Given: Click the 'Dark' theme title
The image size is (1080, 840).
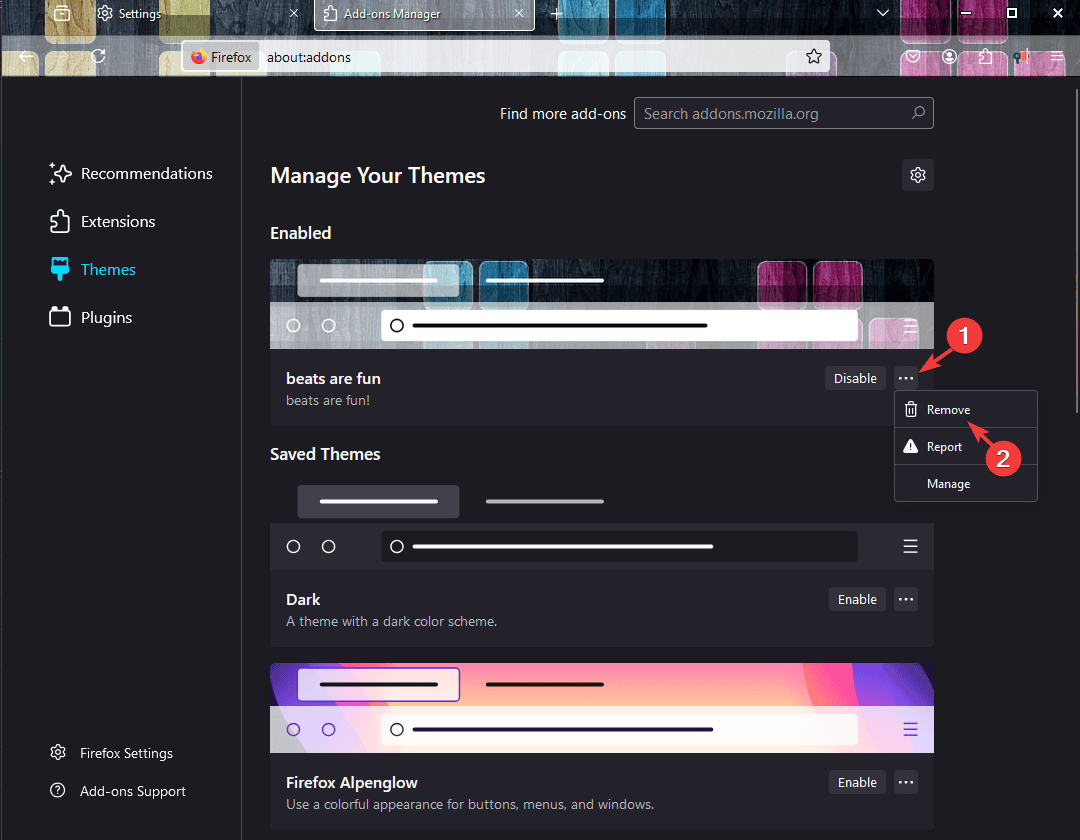Looking at the screenshot, I should pyautogui.click(x=303, y=600).
